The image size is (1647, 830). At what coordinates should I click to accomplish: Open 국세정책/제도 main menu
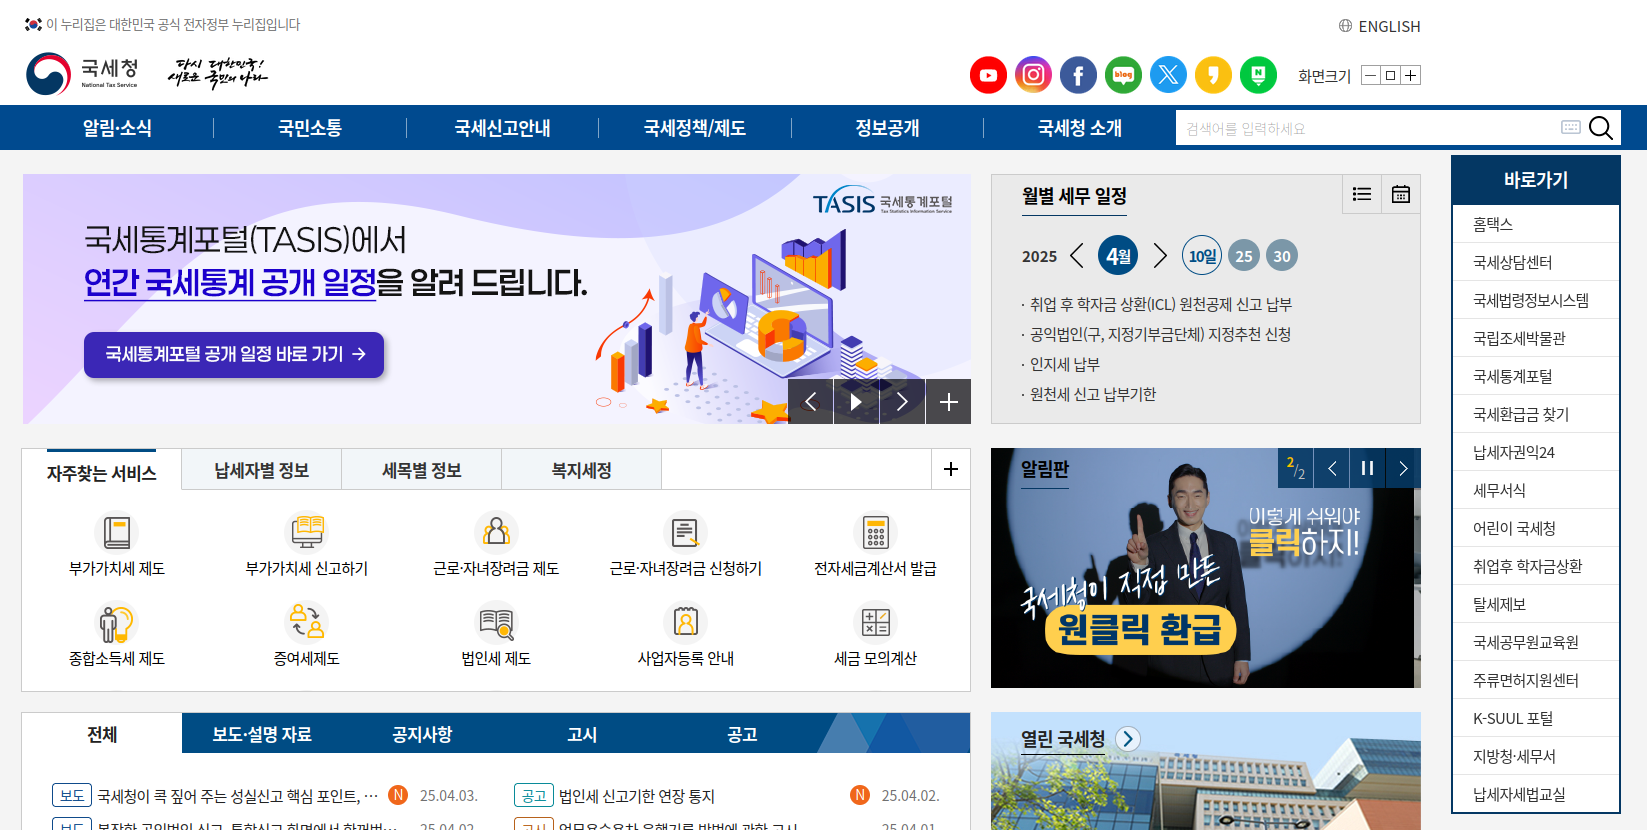pyautogui.click(x=695, y=128)
